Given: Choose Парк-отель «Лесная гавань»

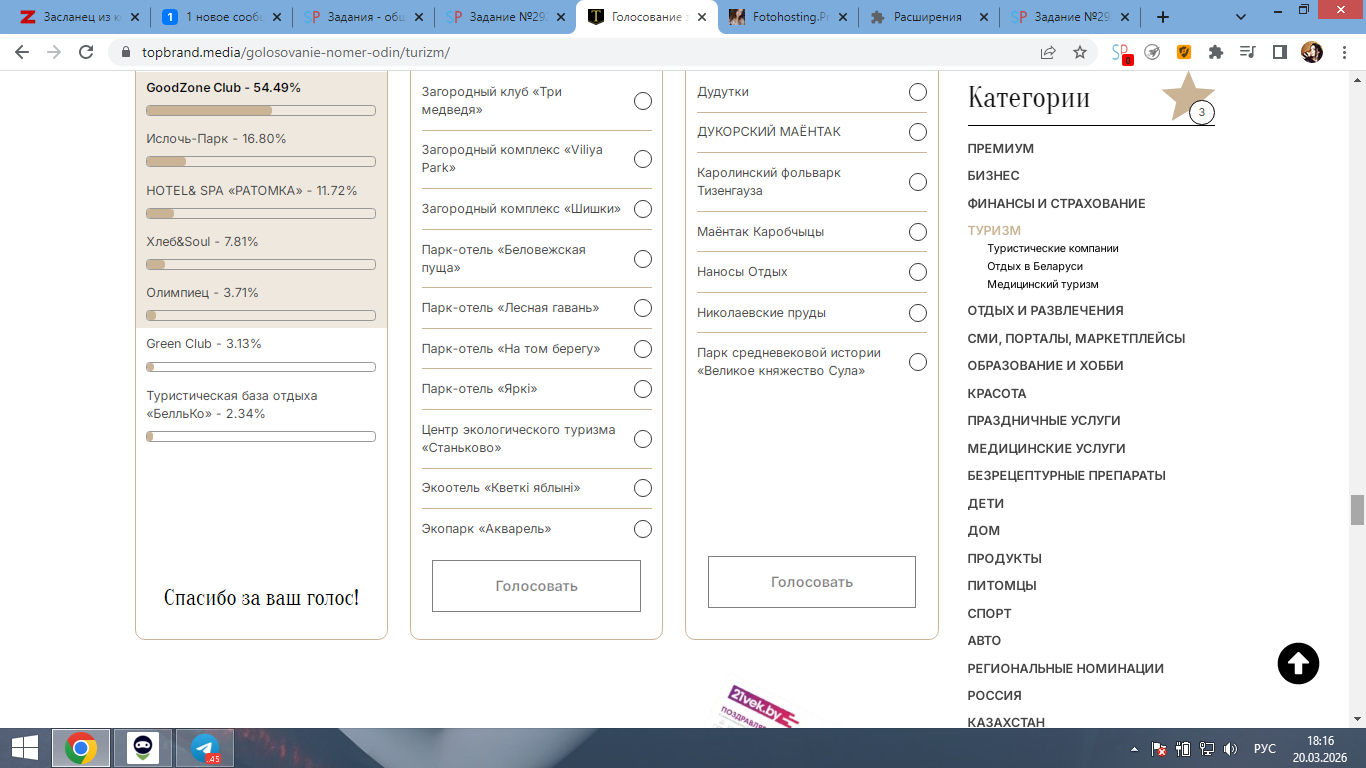Looking at the screenshot, I should pyautogui.click(x=643, y=308).
